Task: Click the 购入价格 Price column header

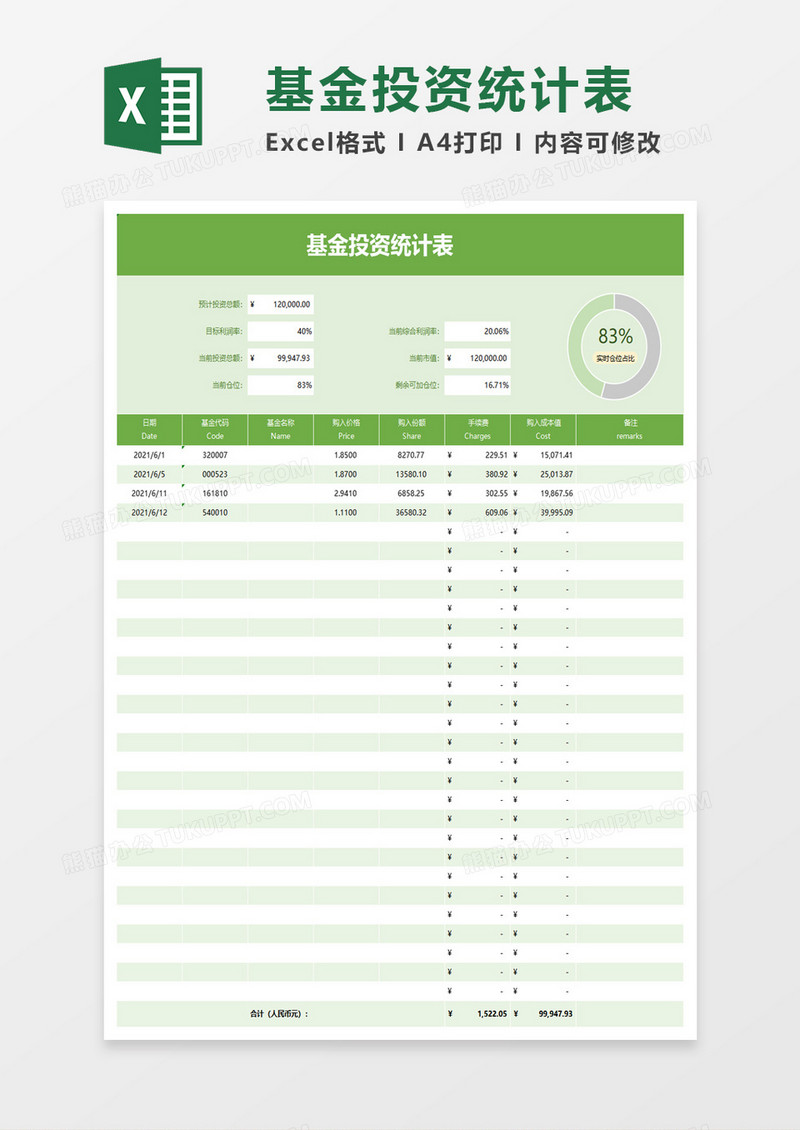Action: pyautogui.click(x=346, y=430)
